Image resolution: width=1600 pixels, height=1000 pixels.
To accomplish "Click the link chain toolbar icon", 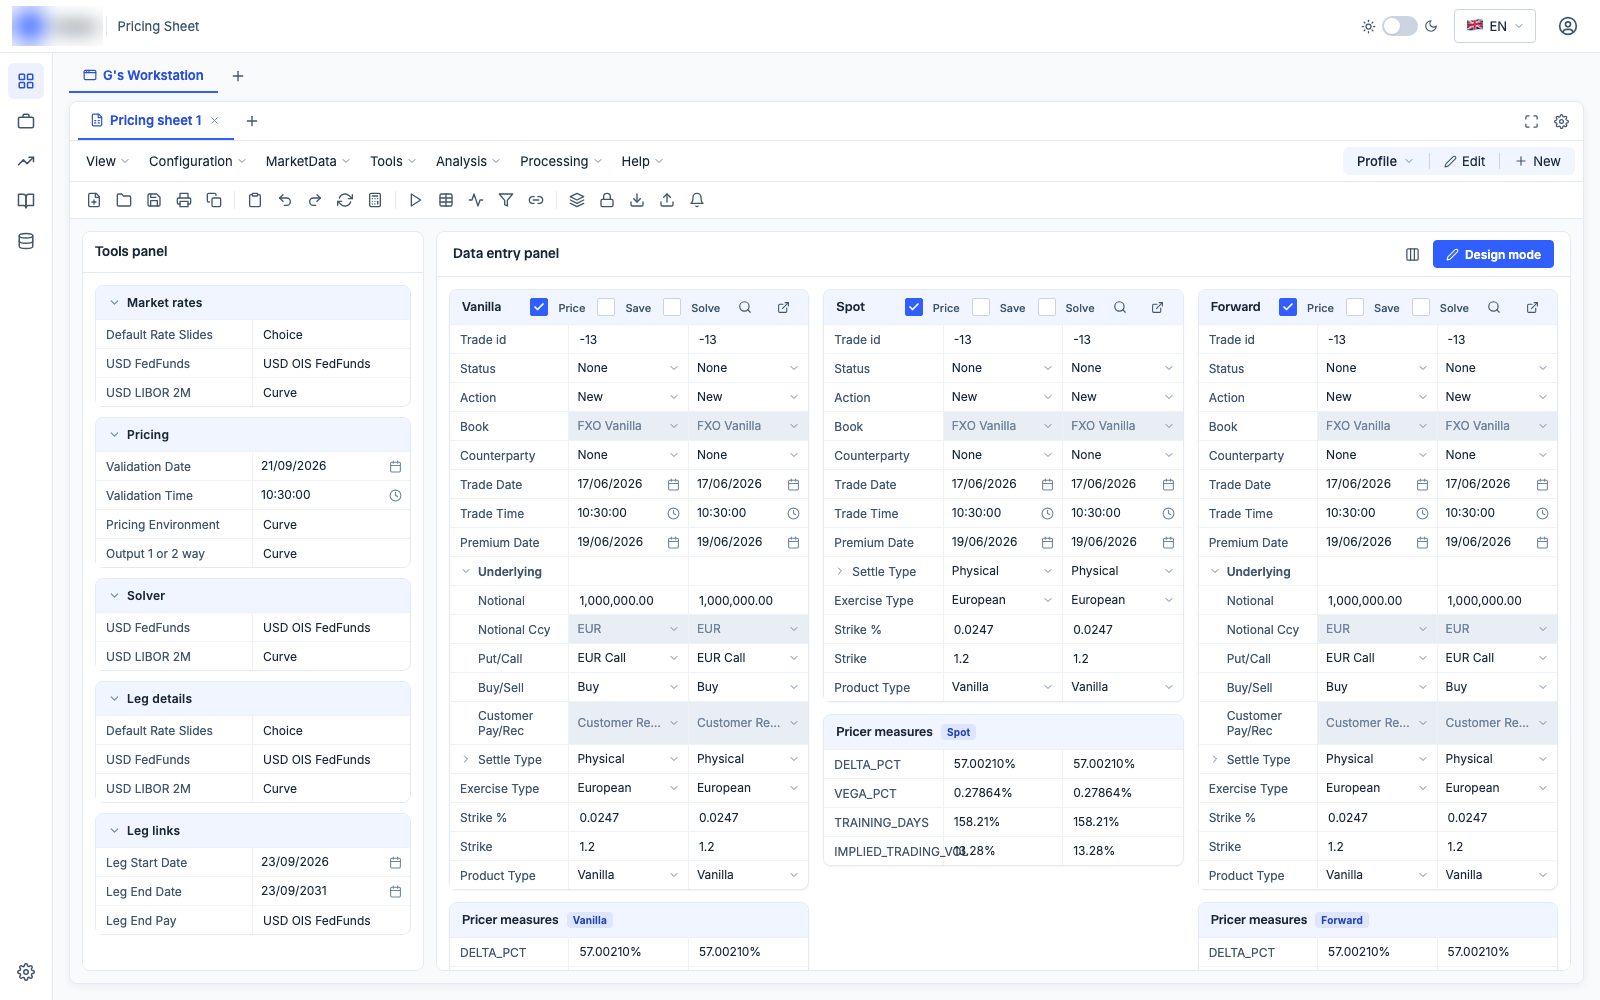I will [536, 200].
